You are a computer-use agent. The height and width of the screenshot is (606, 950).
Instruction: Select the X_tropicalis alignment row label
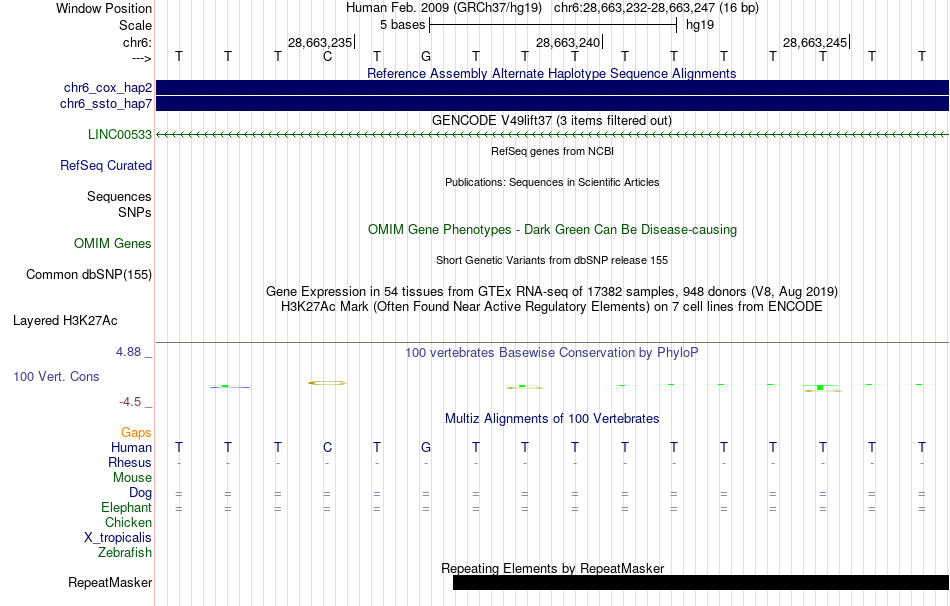pos(118,538)
